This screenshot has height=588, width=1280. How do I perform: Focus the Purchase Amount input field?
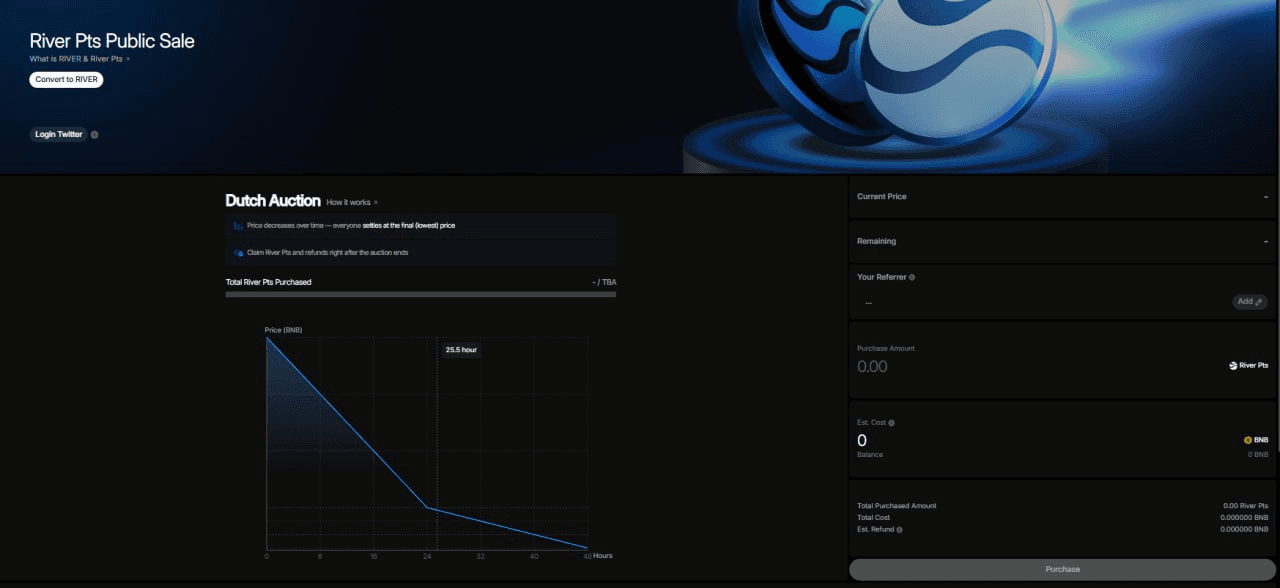[x=1000, y=366]
